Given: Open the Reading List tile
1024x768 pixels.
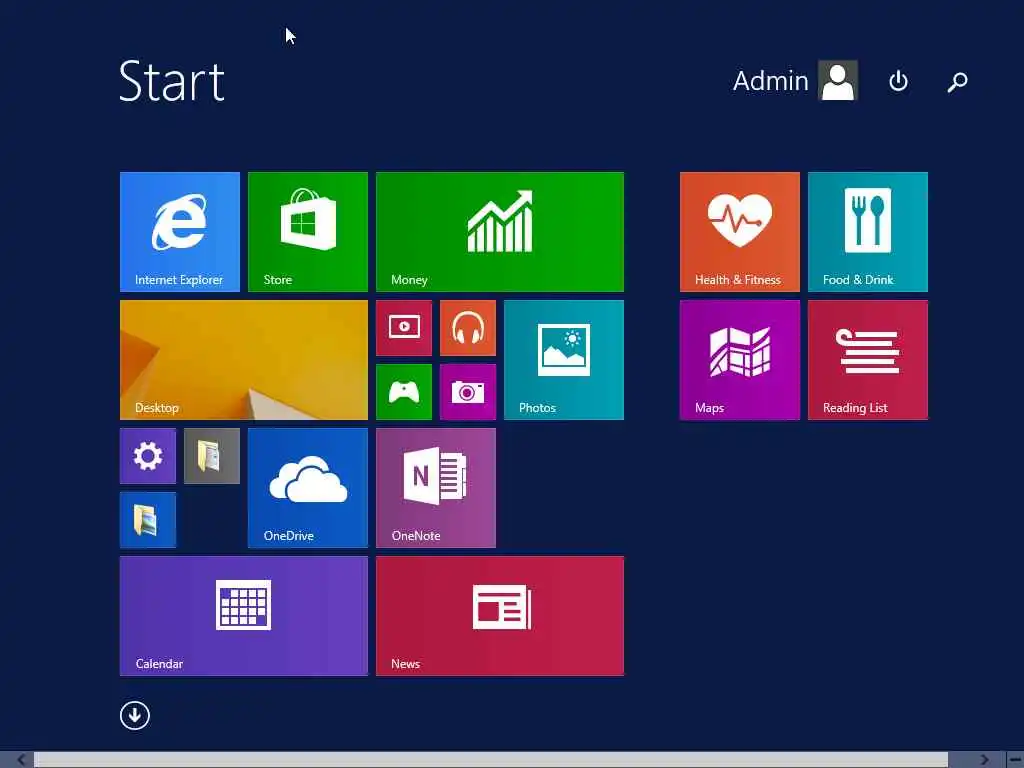Looking at the screenshot, I should click(x=867, y=360).
